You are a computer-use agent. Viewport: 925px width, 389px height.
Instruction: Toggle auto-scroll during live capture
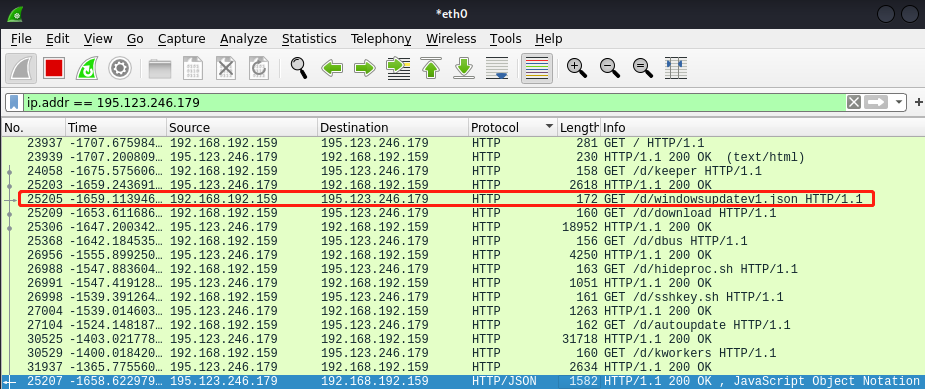[x=497, y=68]
